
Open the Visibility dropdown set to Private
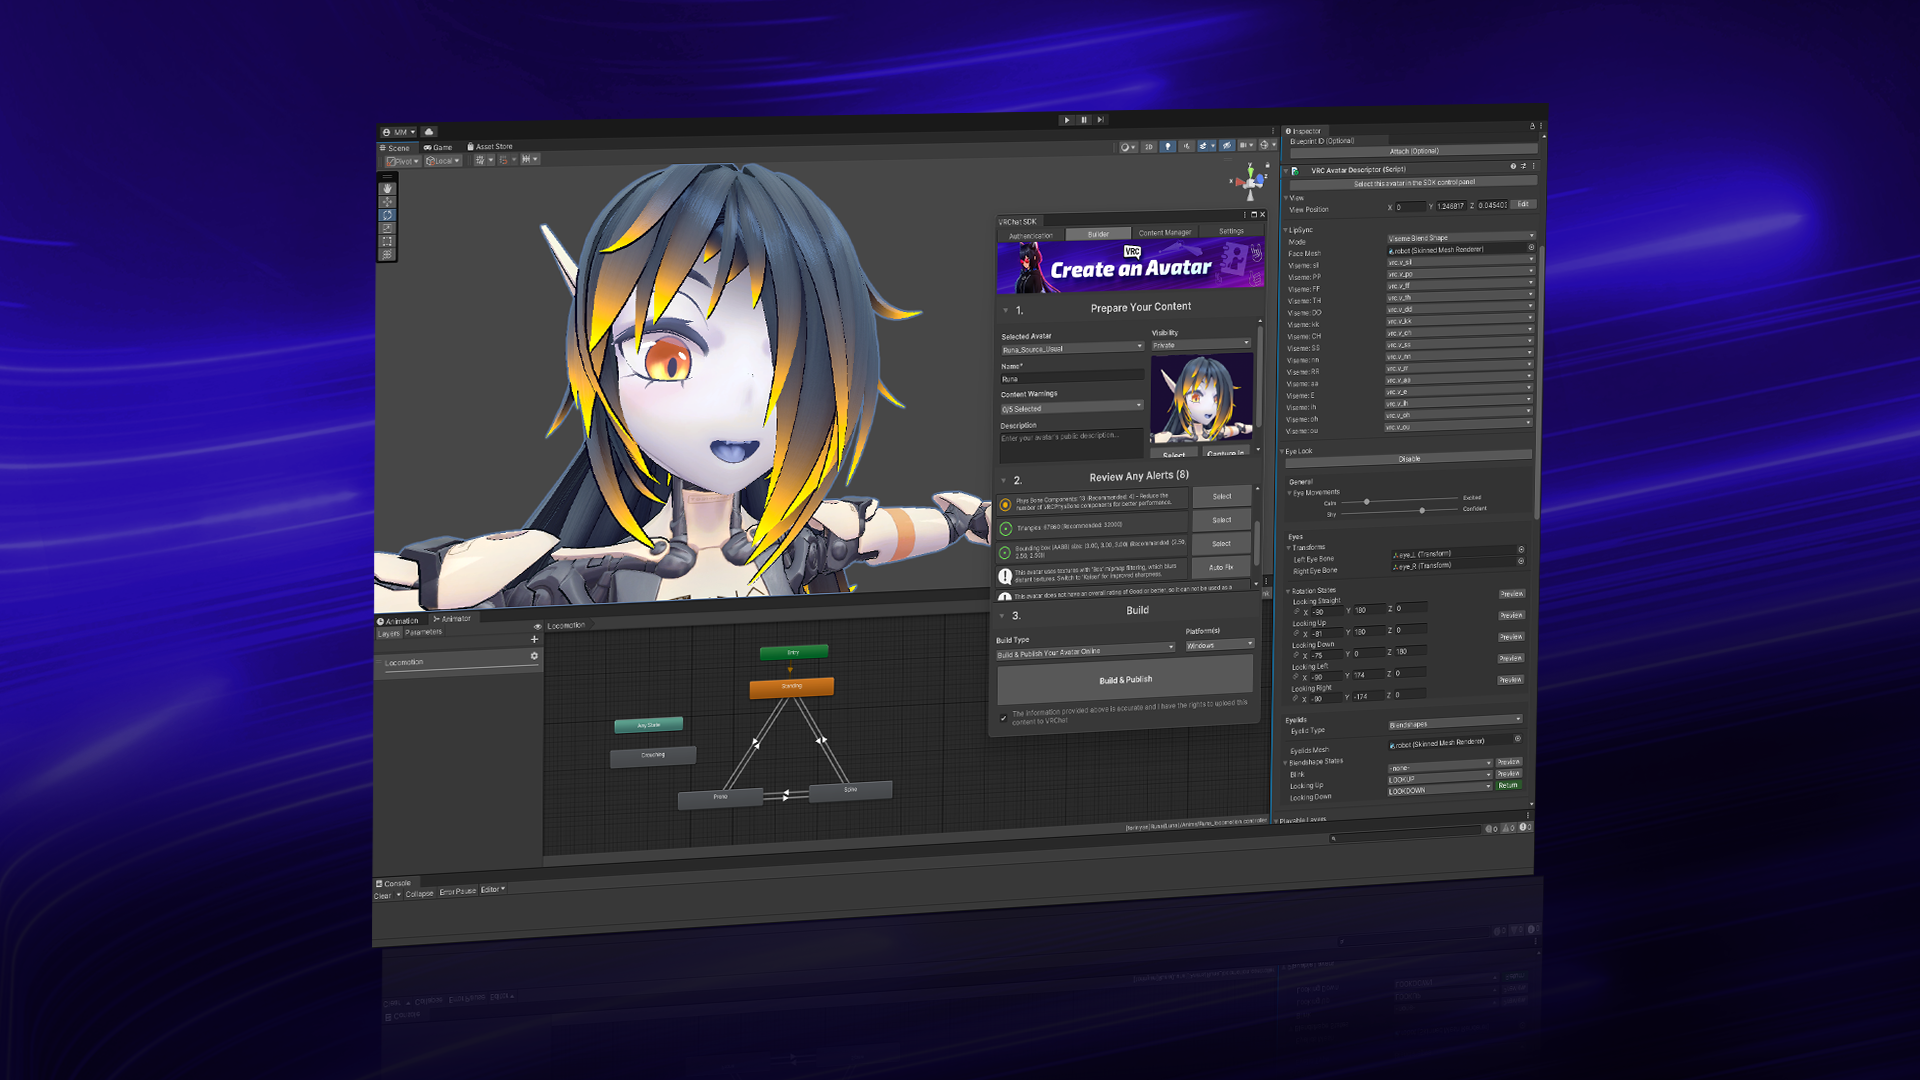(1199, 344)
